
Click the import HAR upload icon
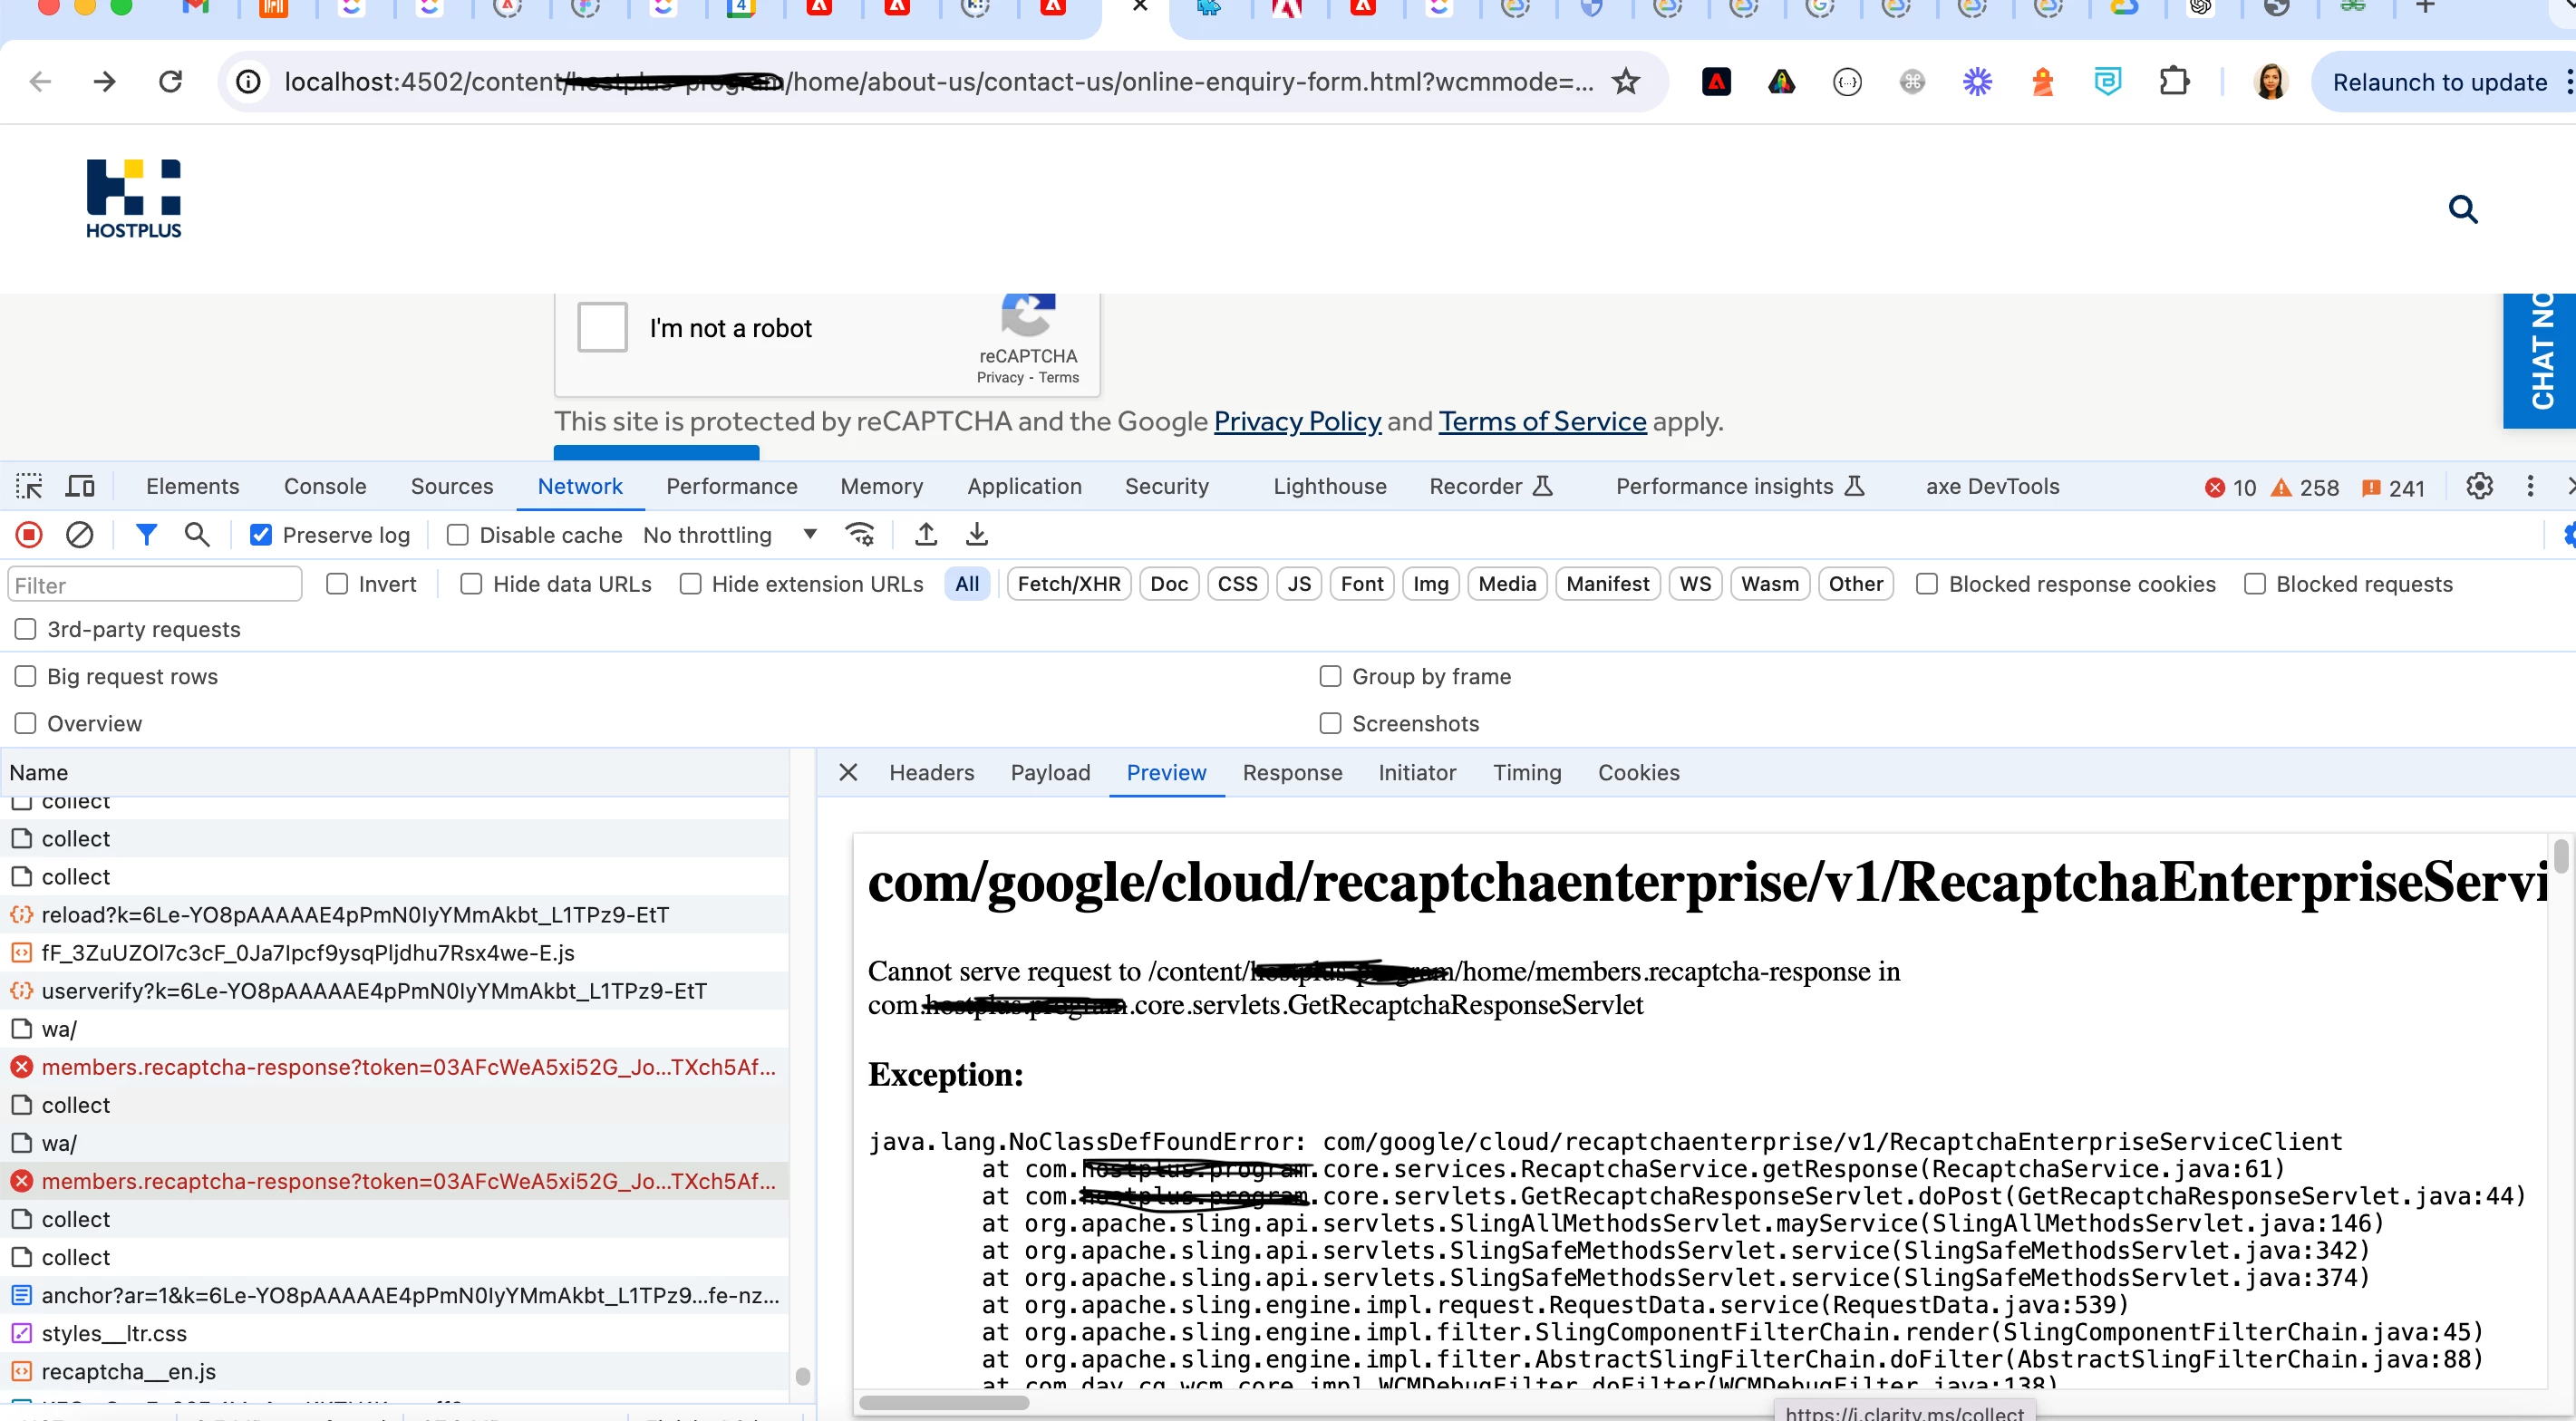(926, 535)
